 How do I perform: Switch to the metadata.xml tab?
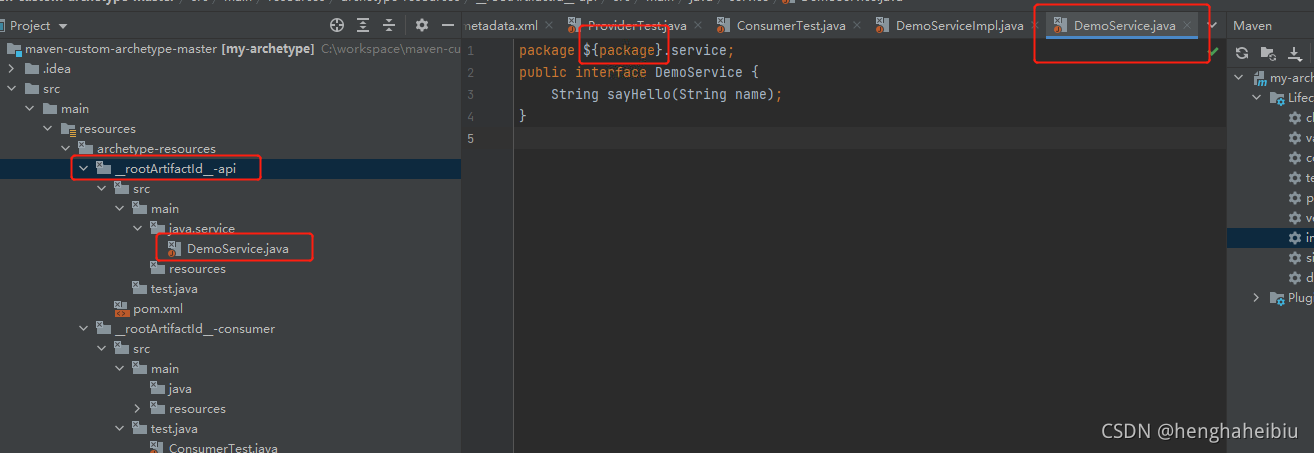click(502, 25)
